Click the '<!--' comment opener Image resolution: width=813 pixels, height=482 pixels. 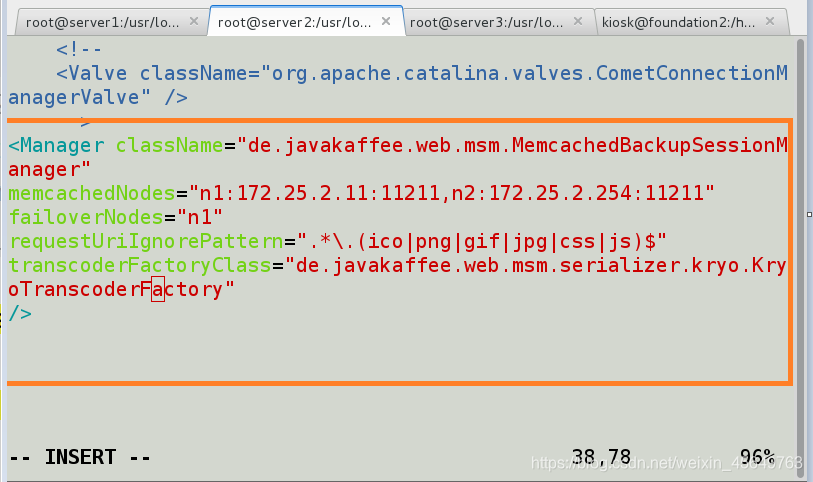(79, 49)
